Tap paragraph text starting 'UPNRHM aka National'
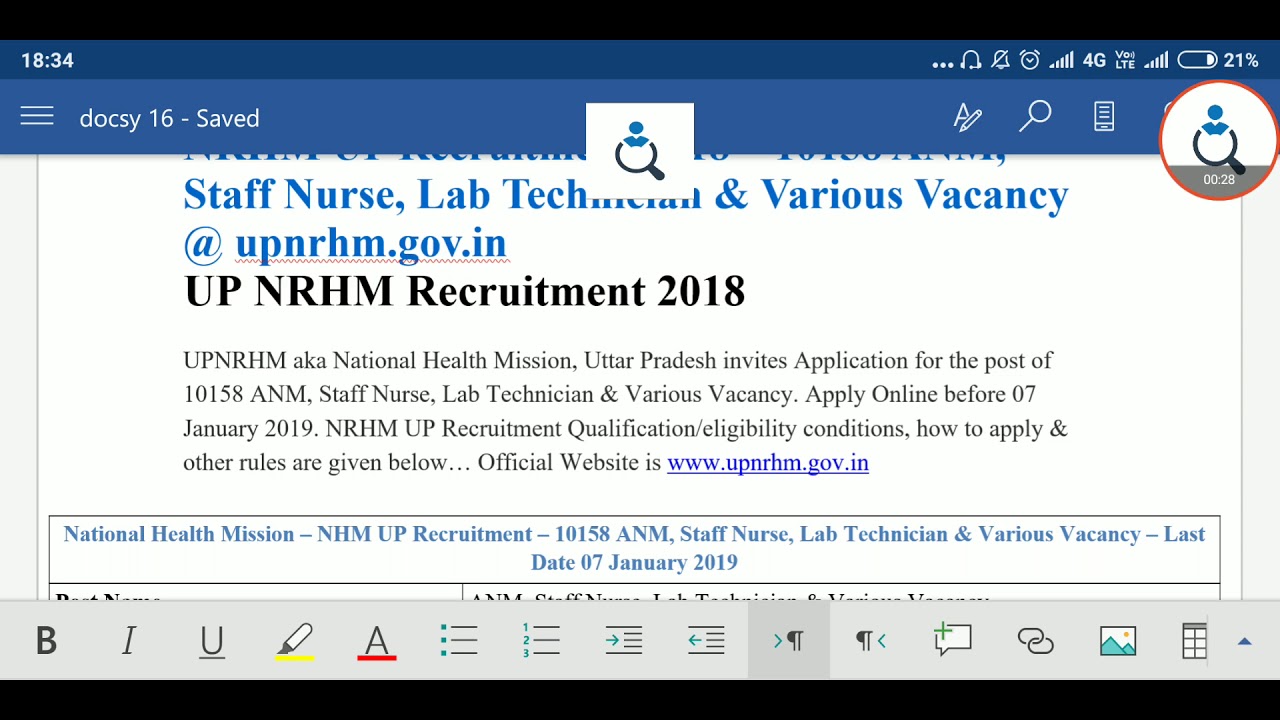Image resolution: width=1280 pixels, height=720 pixels. 626,411
